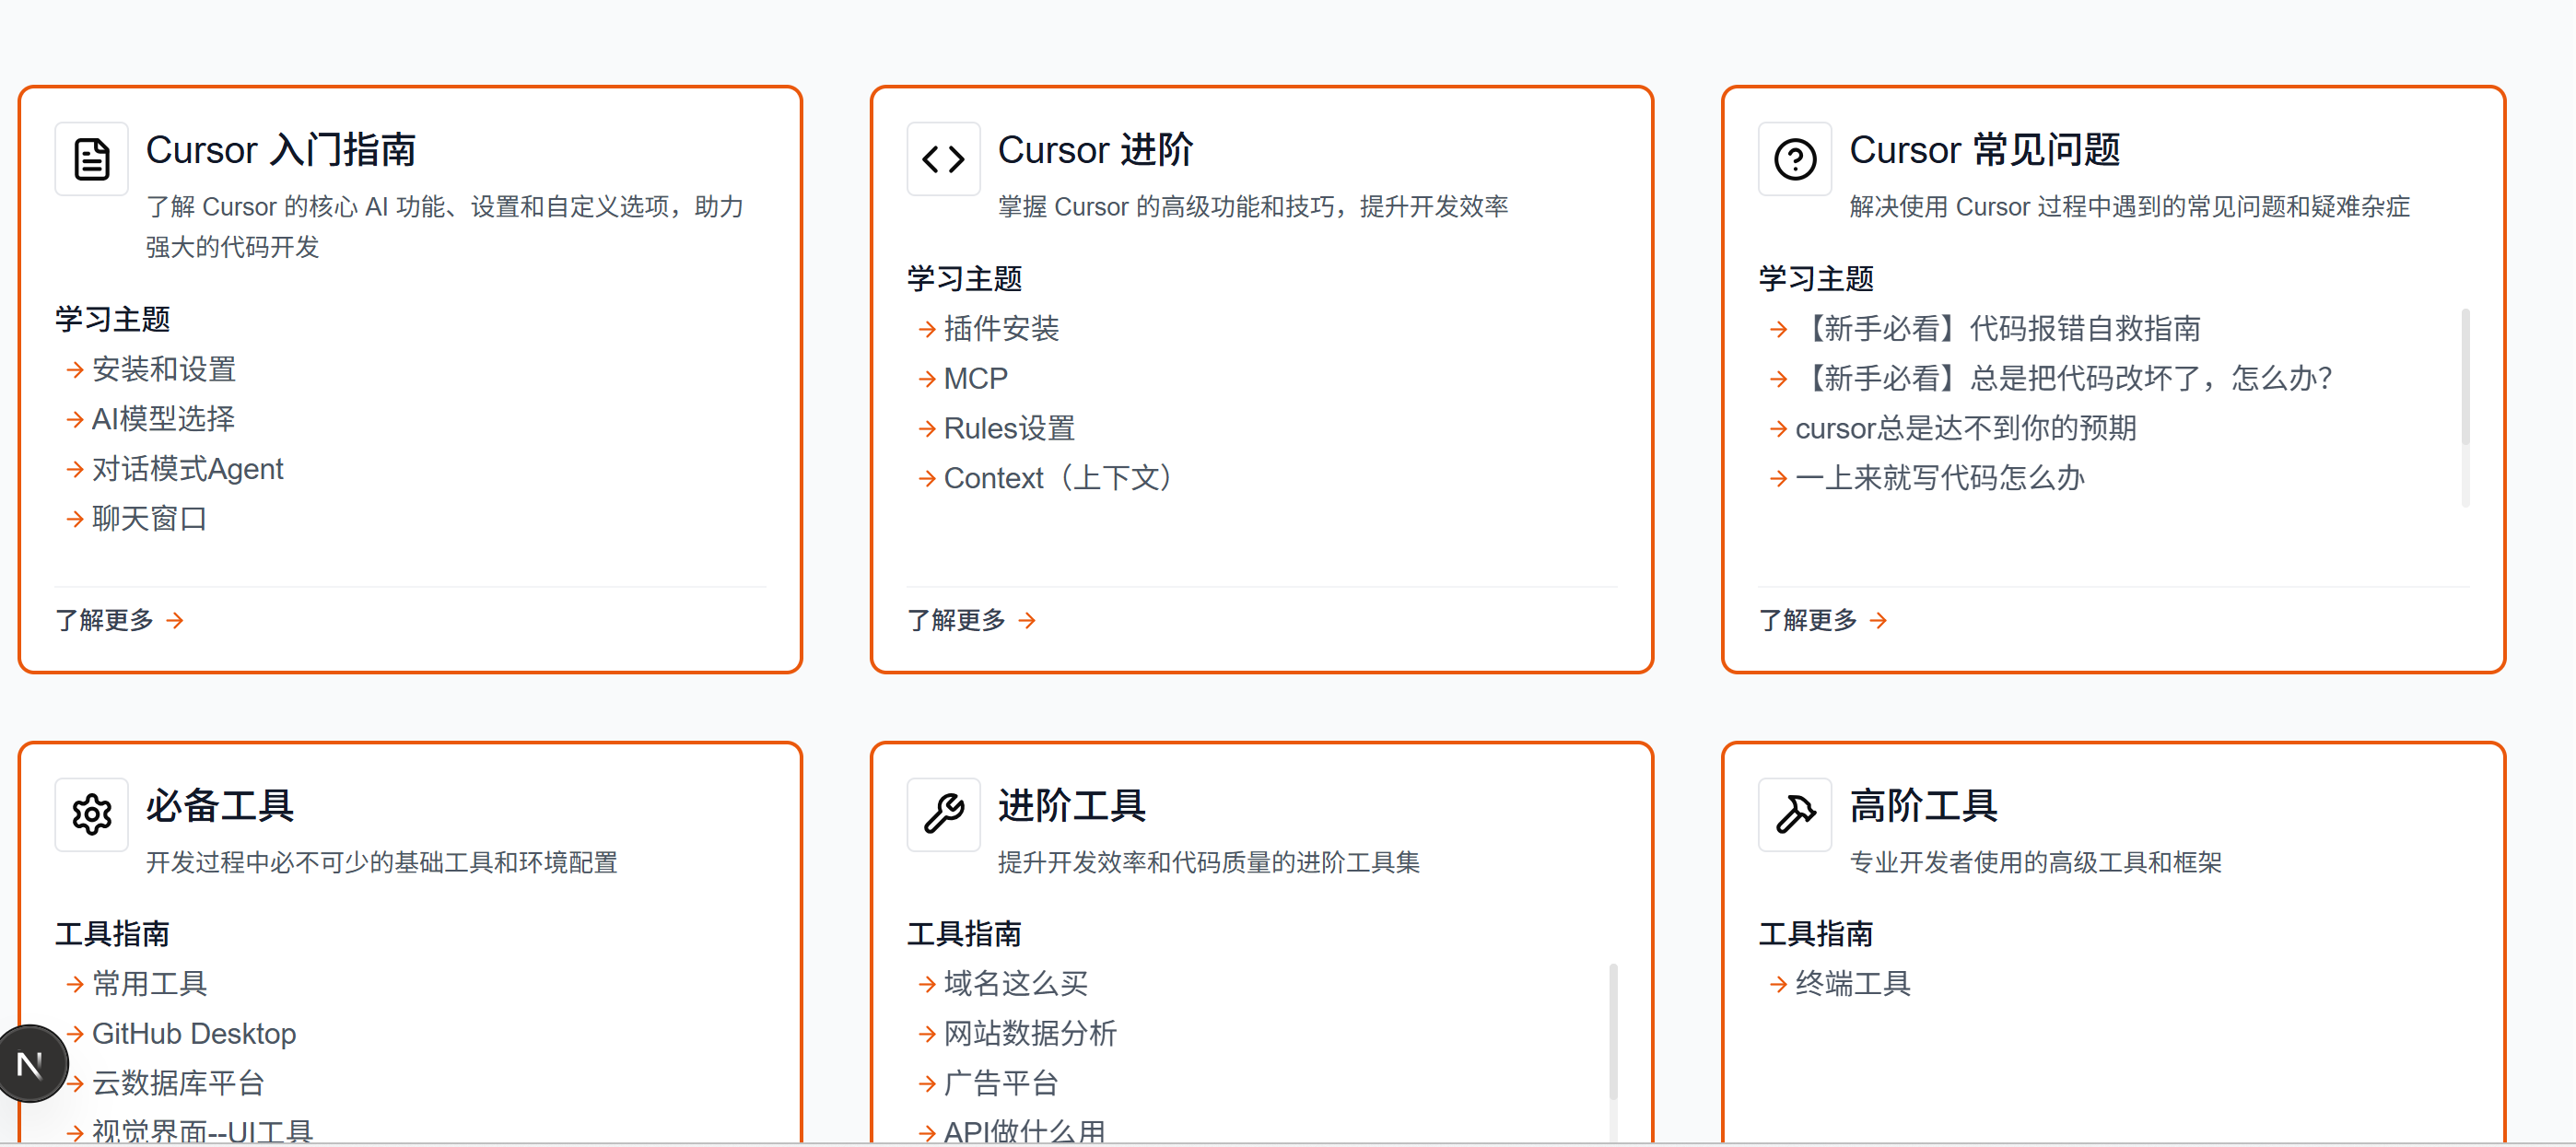Click the scrollbar in 进阶工具 guide list

point(1613,1032)
